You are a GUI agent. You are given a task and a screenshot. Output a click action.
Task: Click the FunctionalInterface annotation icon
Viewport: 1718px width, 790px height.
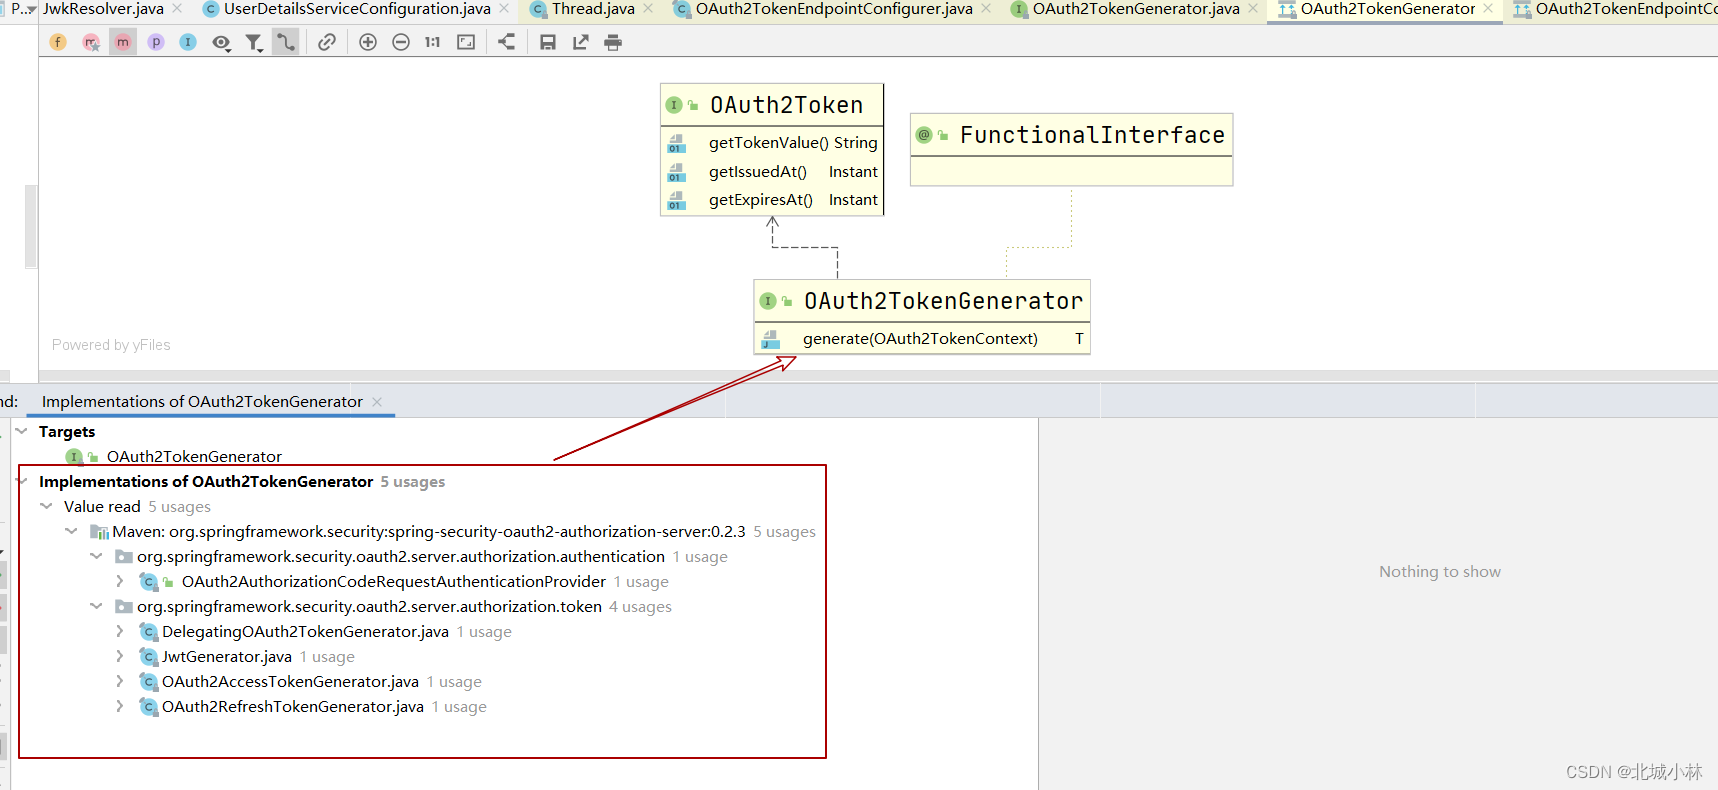pos(925,135)
